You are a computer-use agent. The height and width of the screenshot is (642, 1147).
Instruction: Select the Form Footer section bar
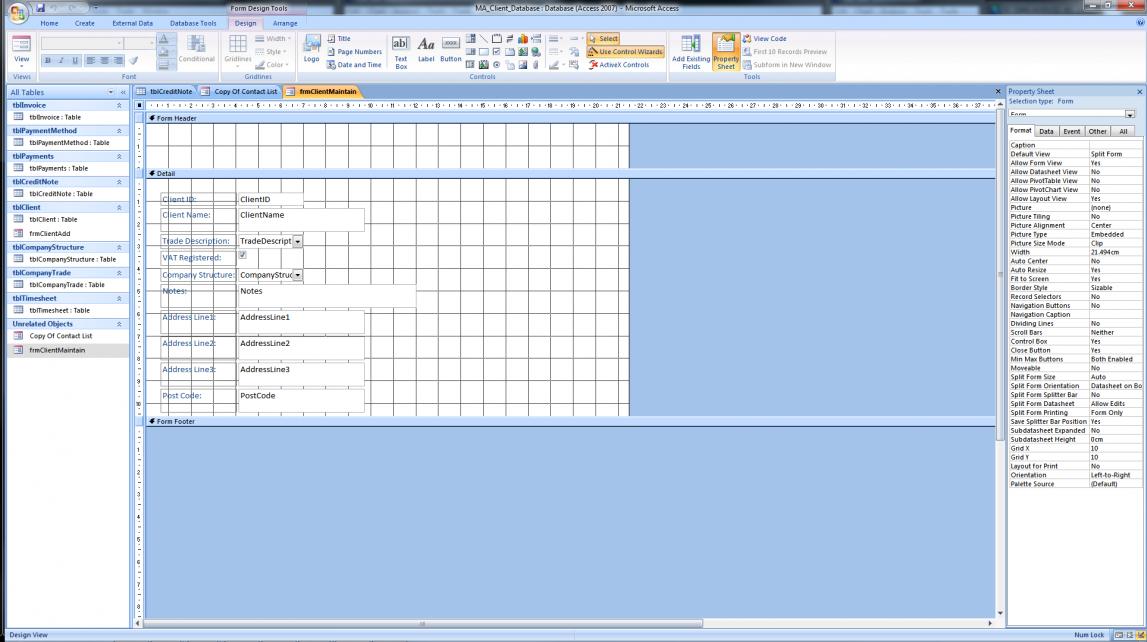coord(571,422)
